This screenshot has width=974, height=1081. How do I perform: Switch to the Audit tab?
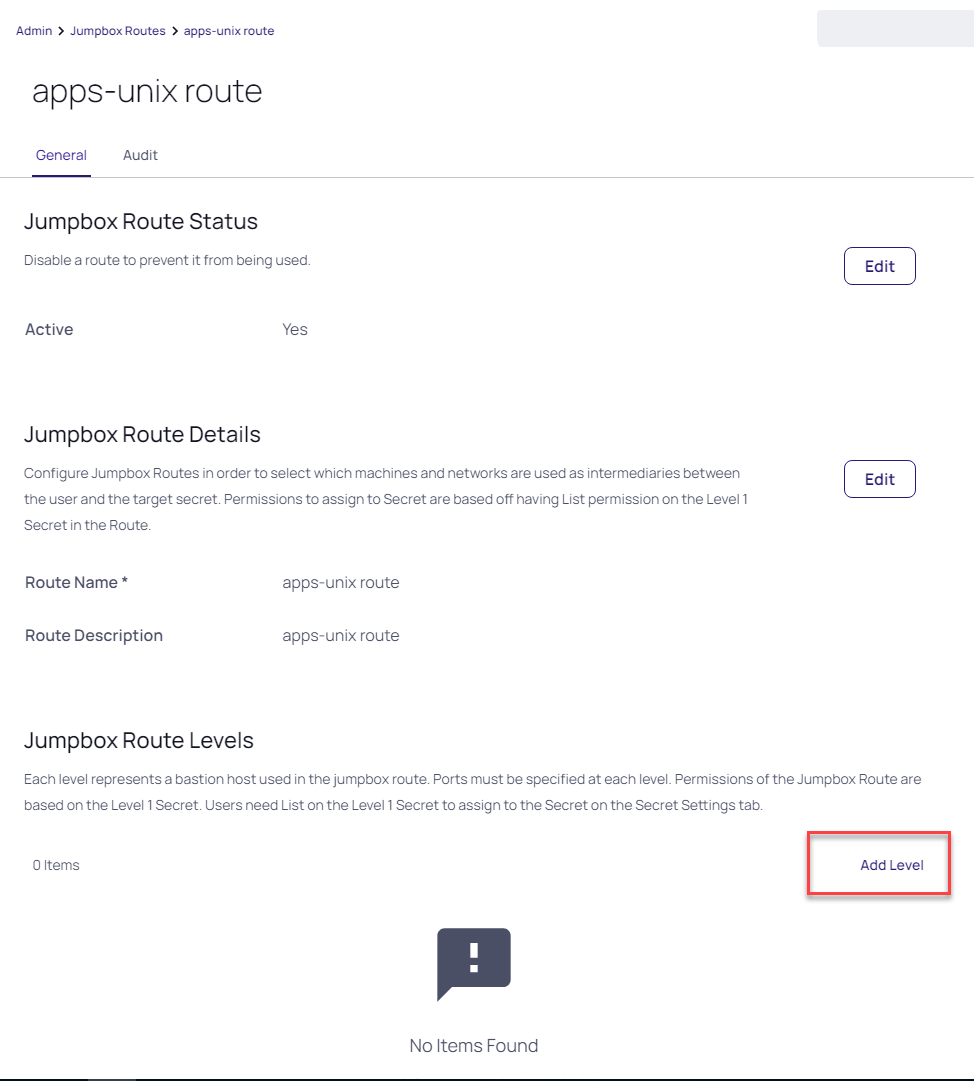pyautogui.click(x=140, y=155)
